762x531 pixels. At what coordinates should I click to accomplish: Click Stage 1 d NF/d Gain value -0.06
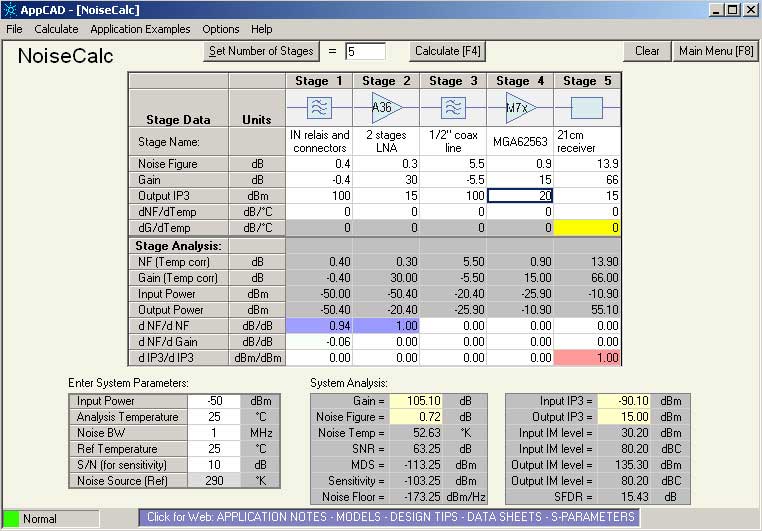319,342
